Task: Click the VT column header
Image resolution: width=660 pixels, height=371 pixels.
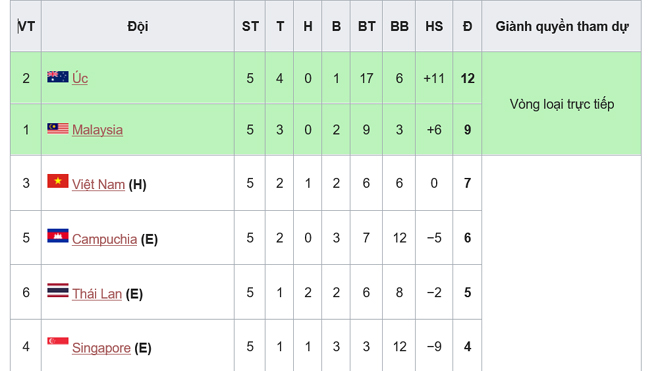Action: [x=26, y=27]
